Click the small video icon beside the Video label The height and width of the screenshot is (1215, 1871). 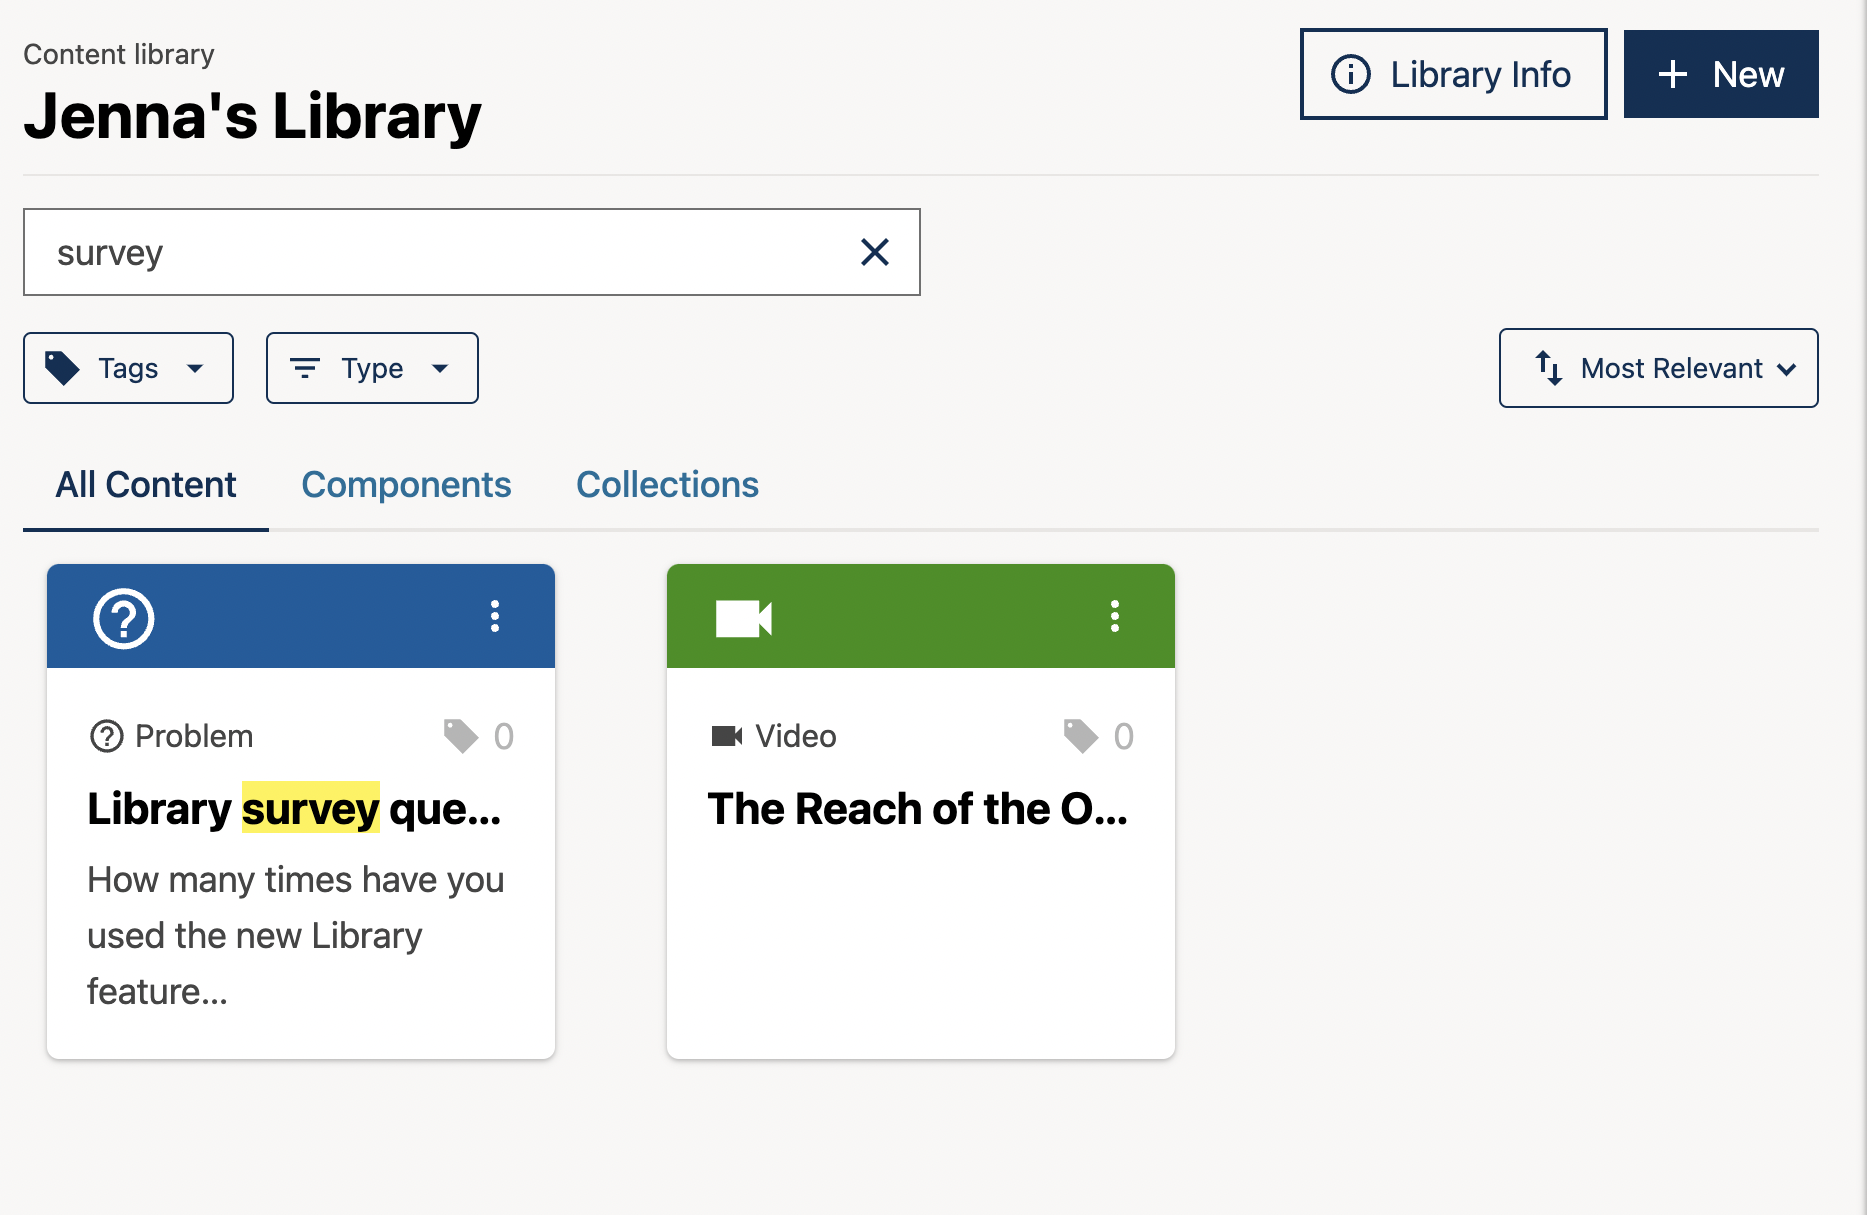(726, 736)
